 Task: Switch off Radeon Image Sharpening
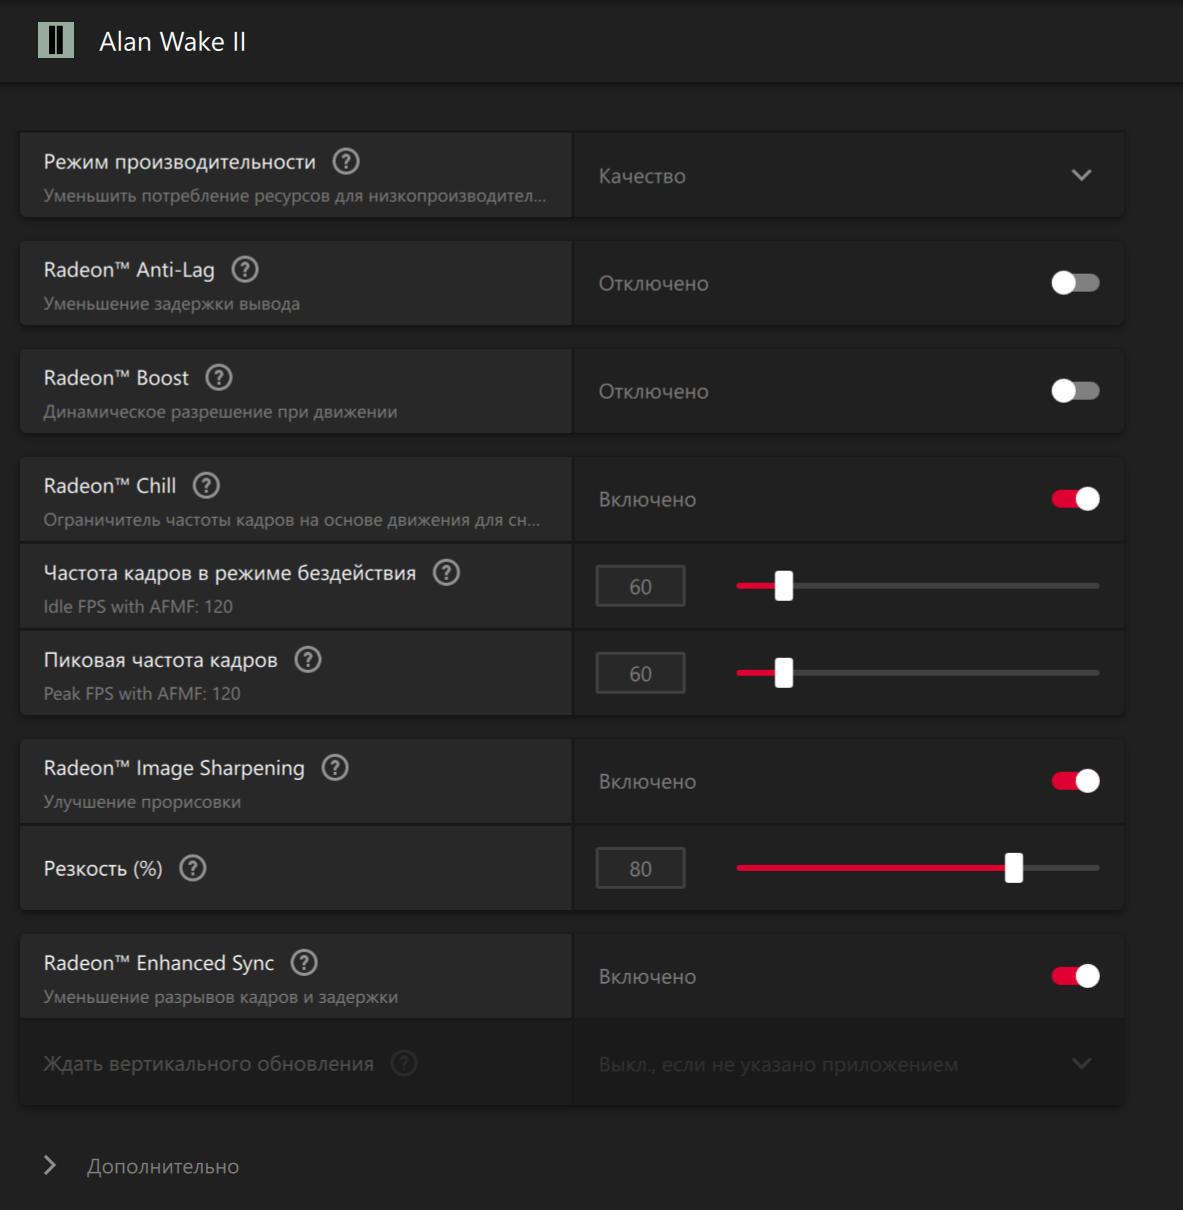tap(1075, 781)
